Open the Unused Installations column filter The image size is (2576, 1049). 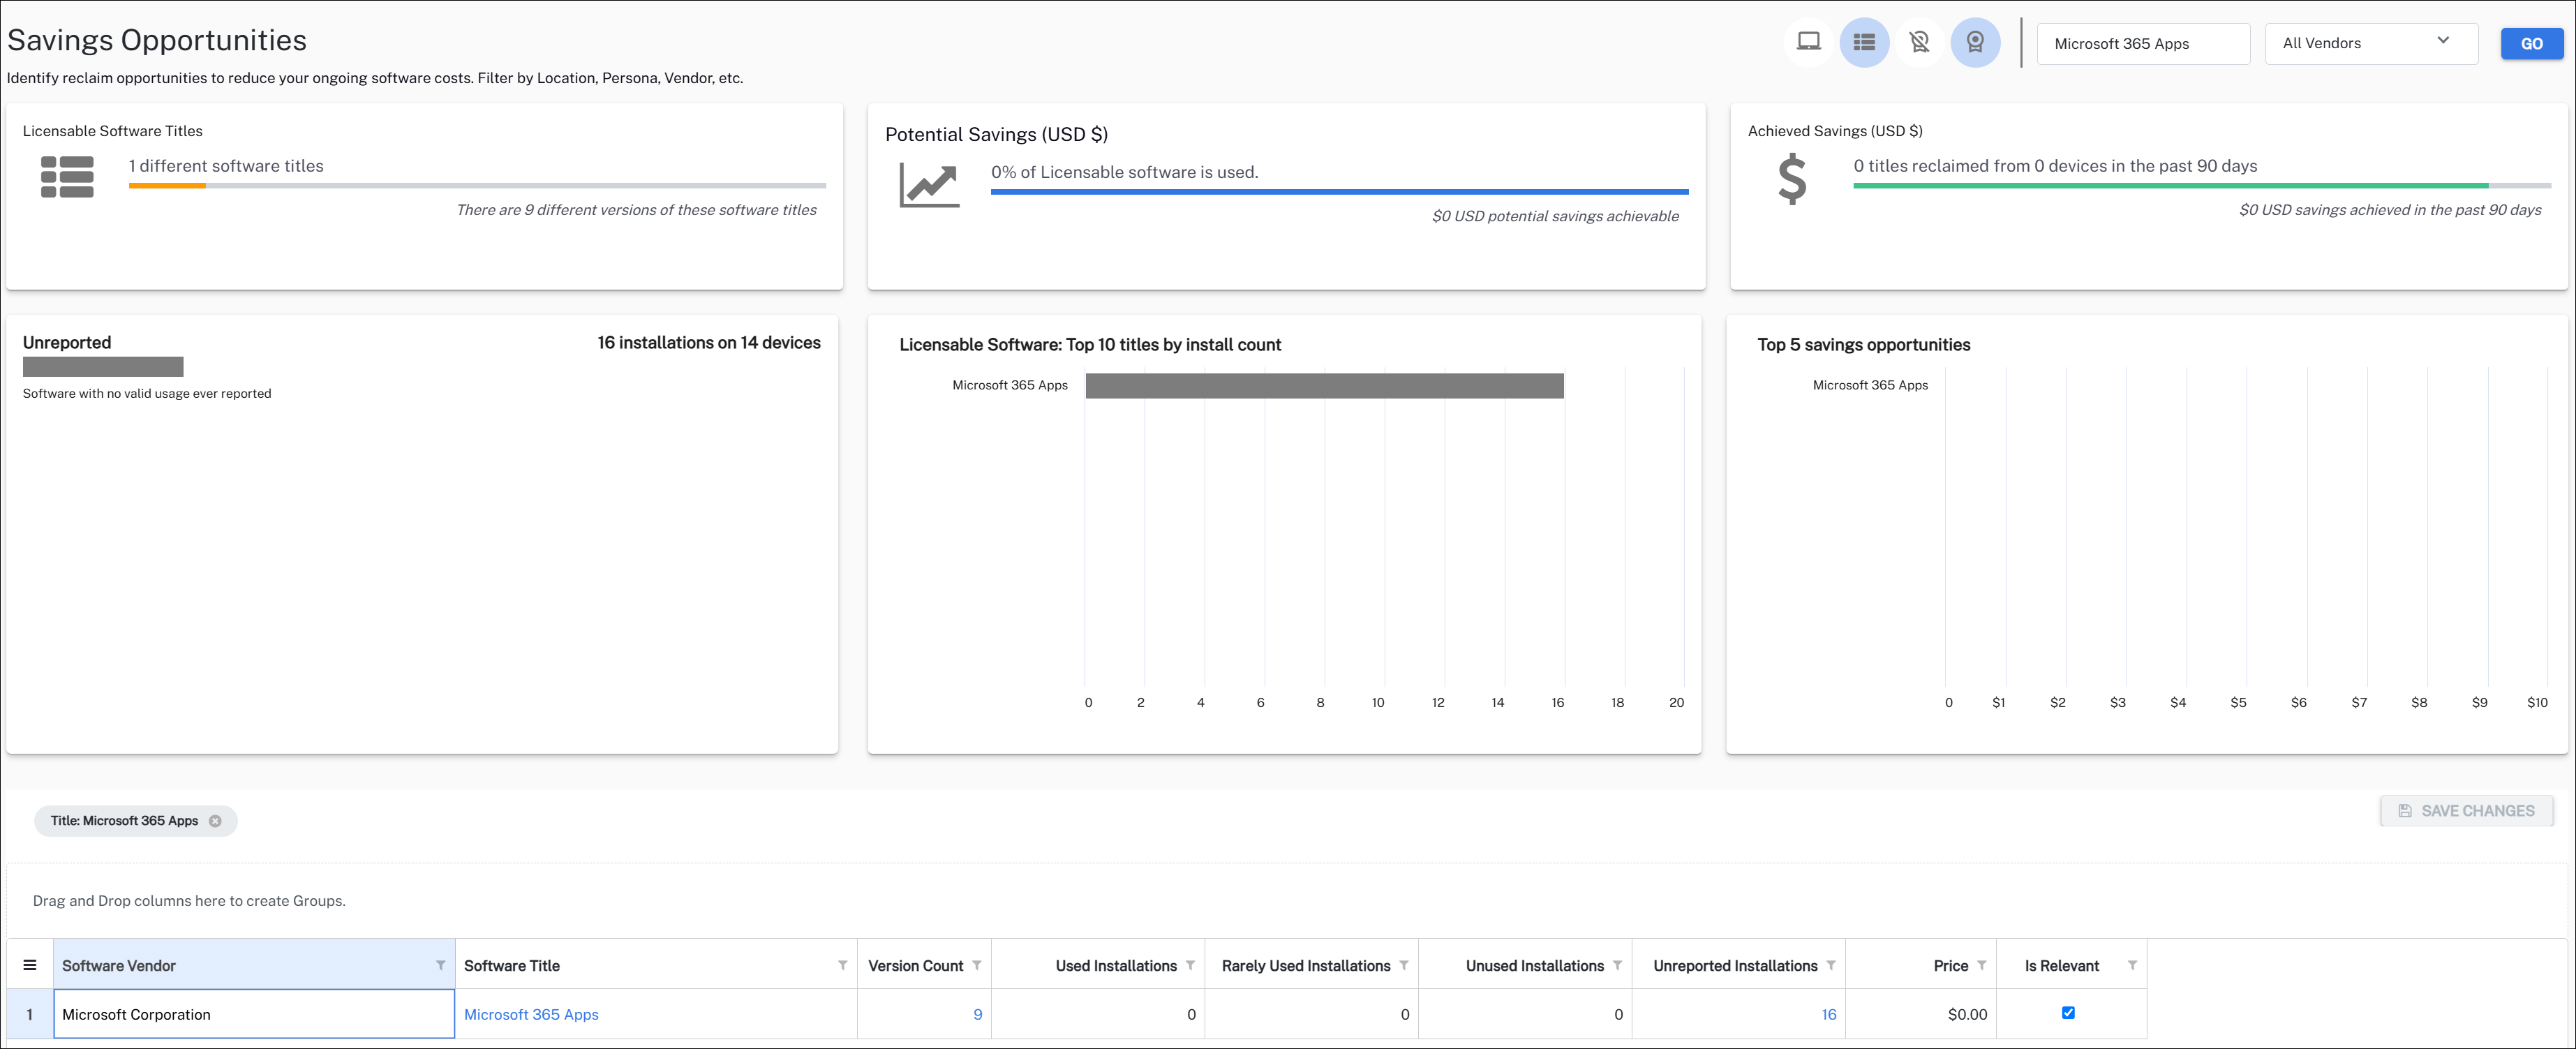coord(1617,965)
